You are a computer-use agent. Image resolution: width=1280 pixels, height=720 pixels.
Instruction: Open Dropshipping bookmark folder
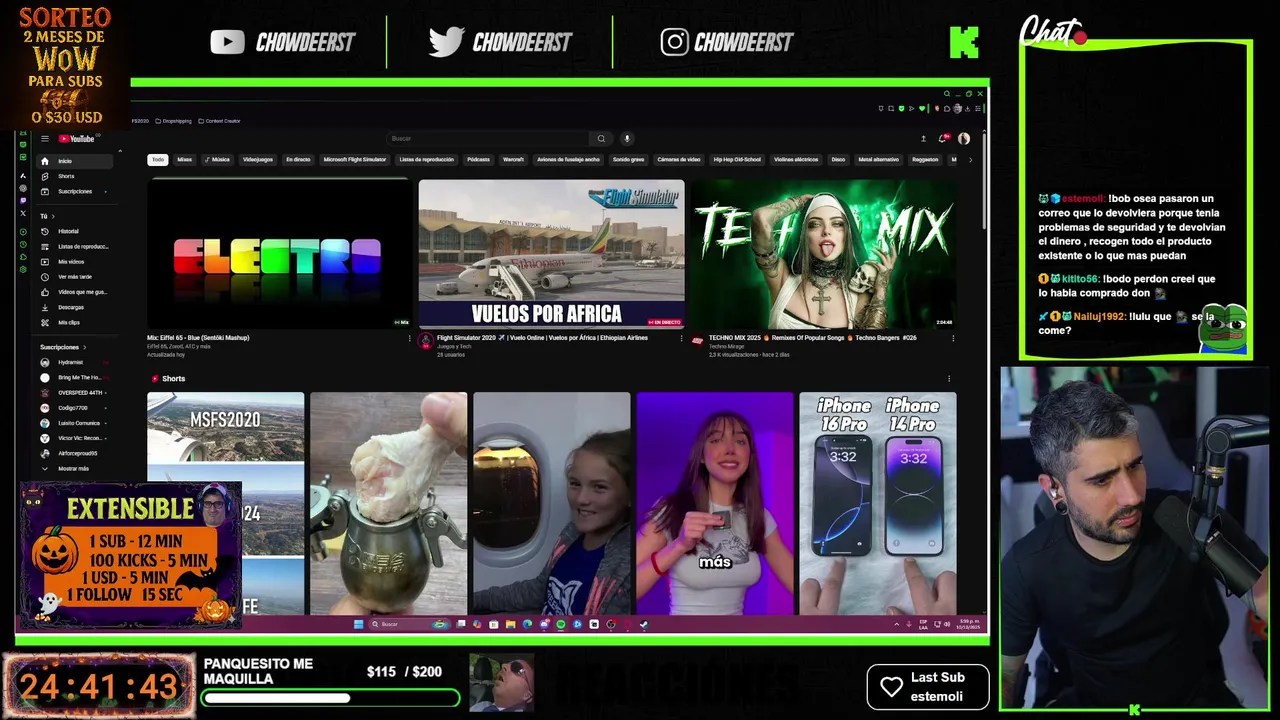click(x=172, y=121)
